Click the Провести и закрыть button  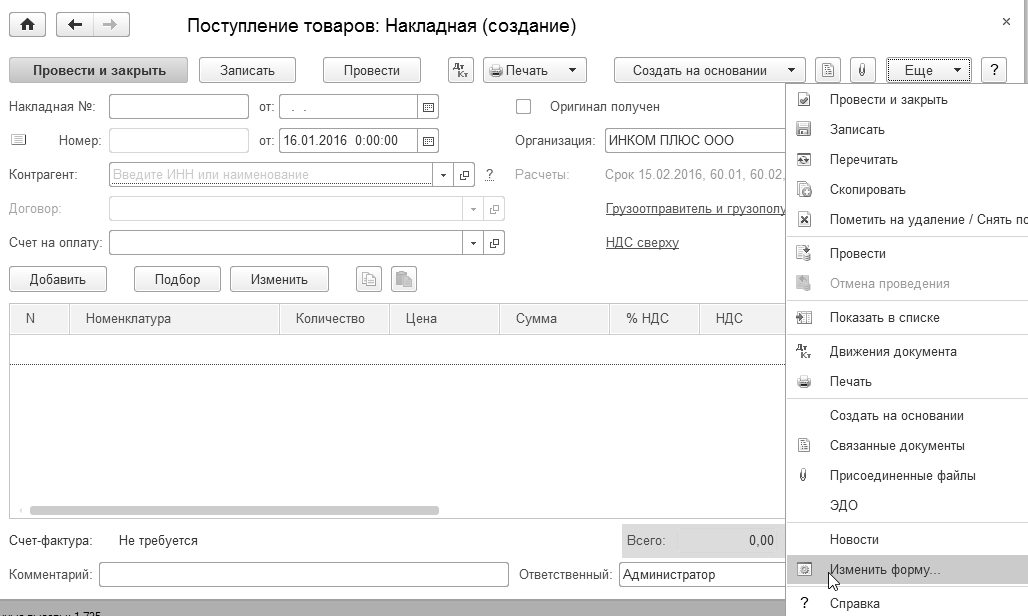coord(98,70)
